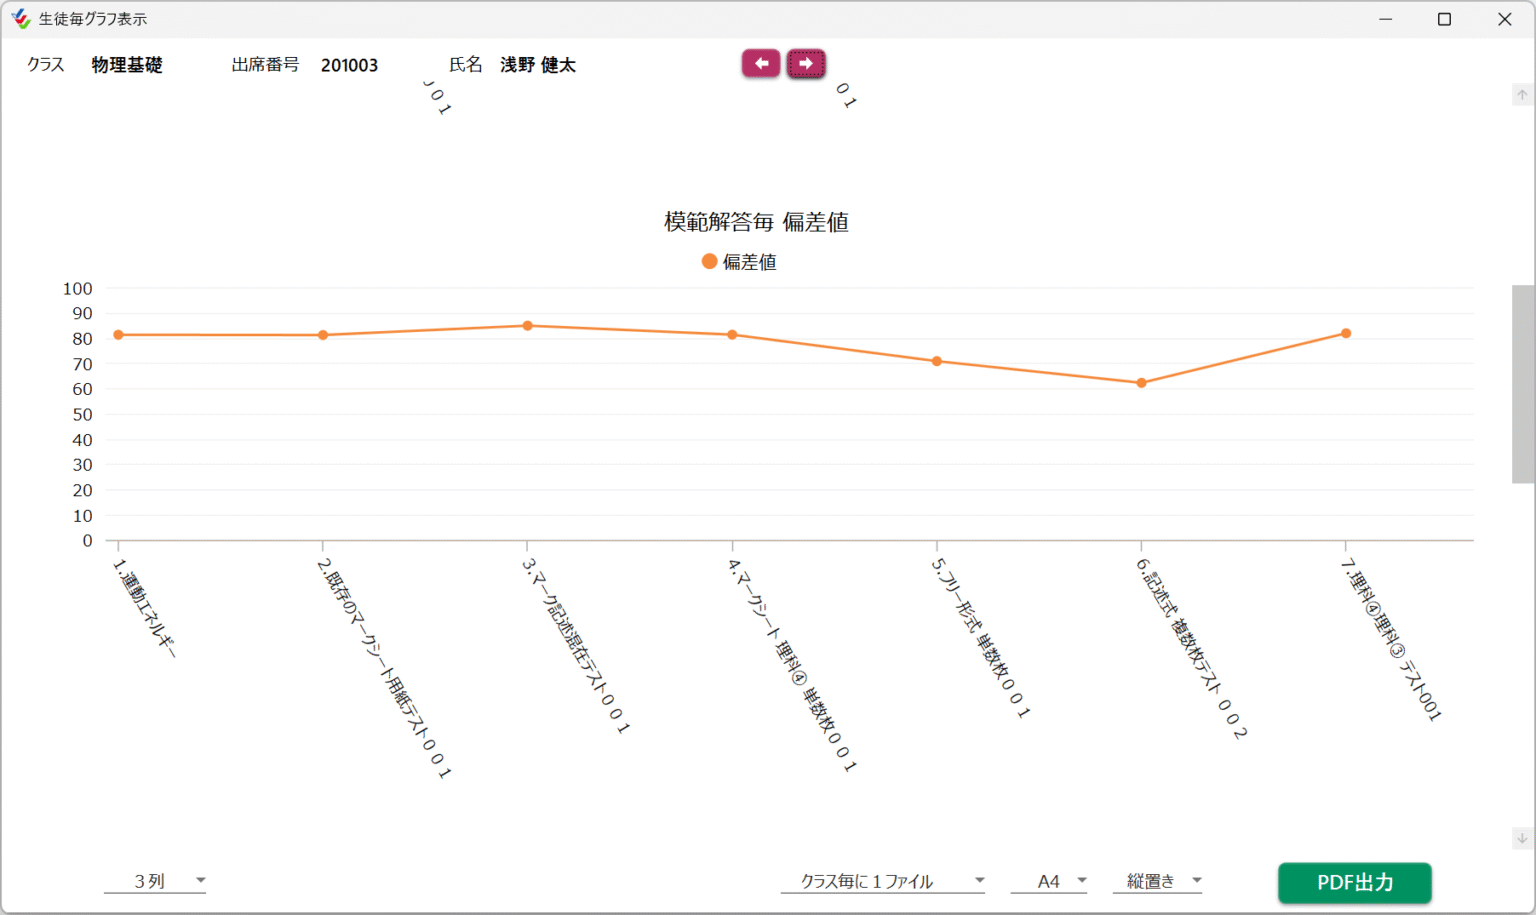This screenshot has width=1536, height=915.
Task: Open the 3列 column count dropdown
Action: 155,881
